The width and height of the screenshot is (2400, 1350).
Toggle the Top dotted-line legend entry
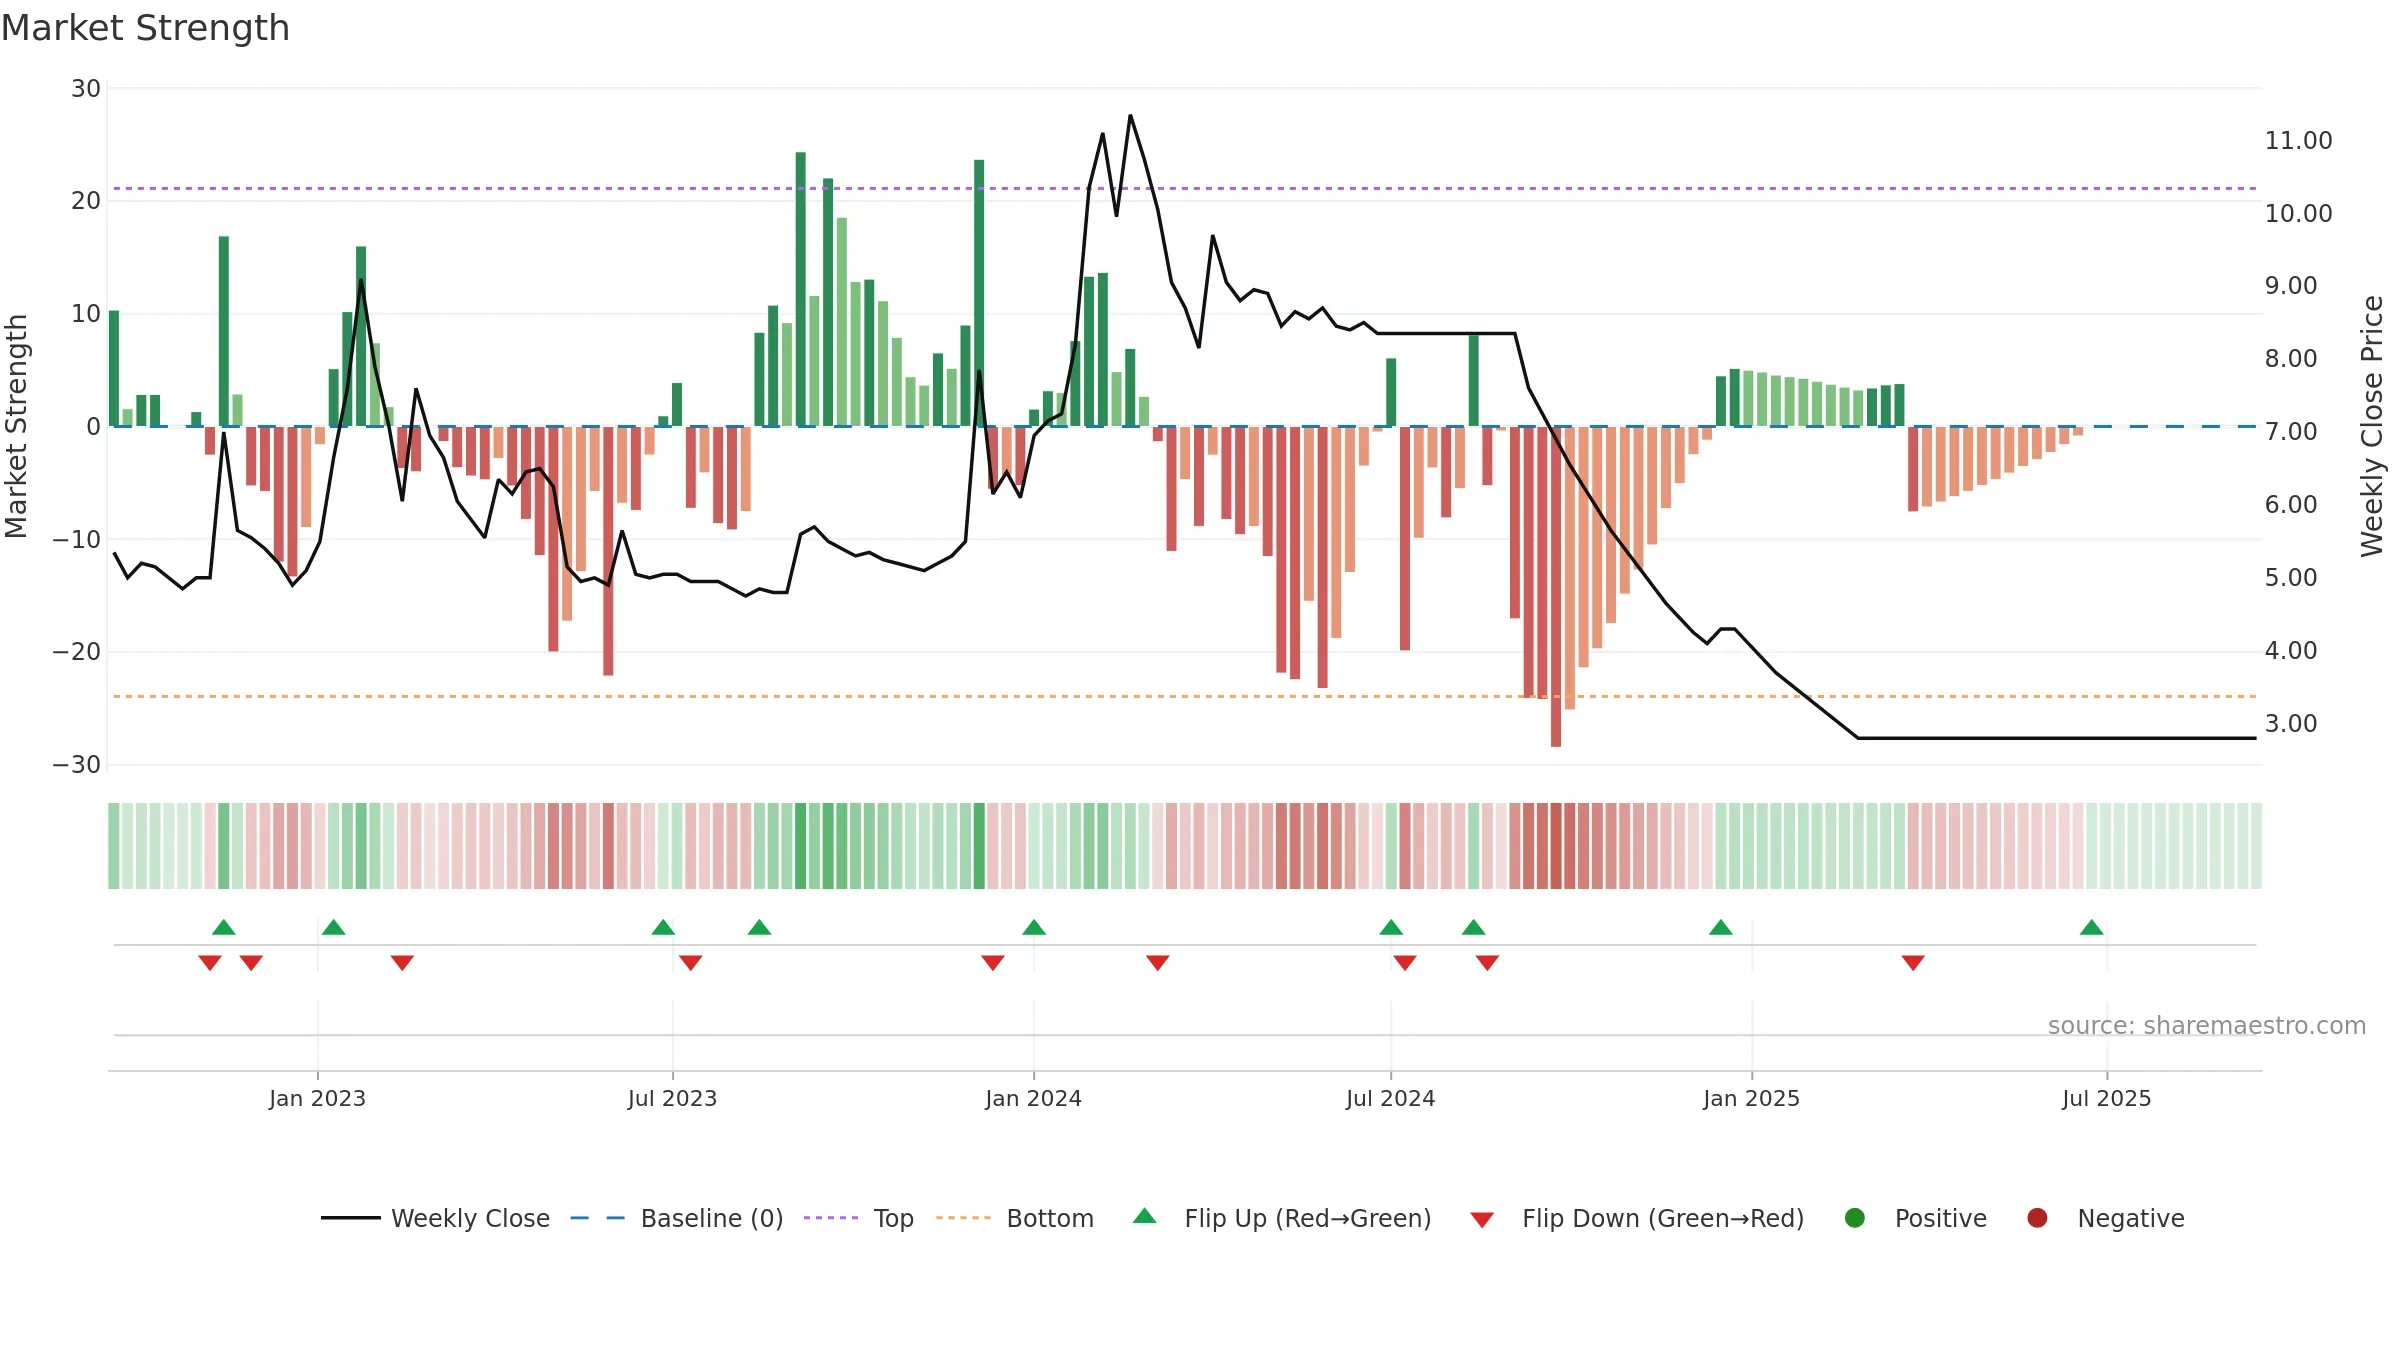point(858,1218)
